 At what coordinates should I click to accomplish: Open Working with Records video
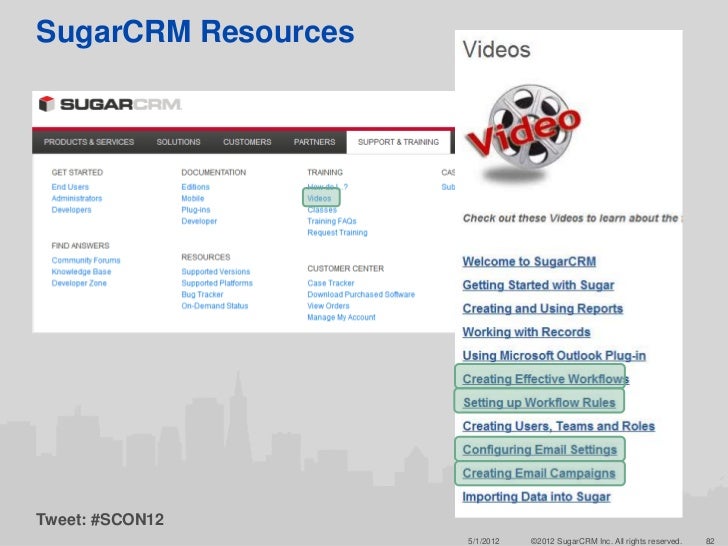pos(526,332)
